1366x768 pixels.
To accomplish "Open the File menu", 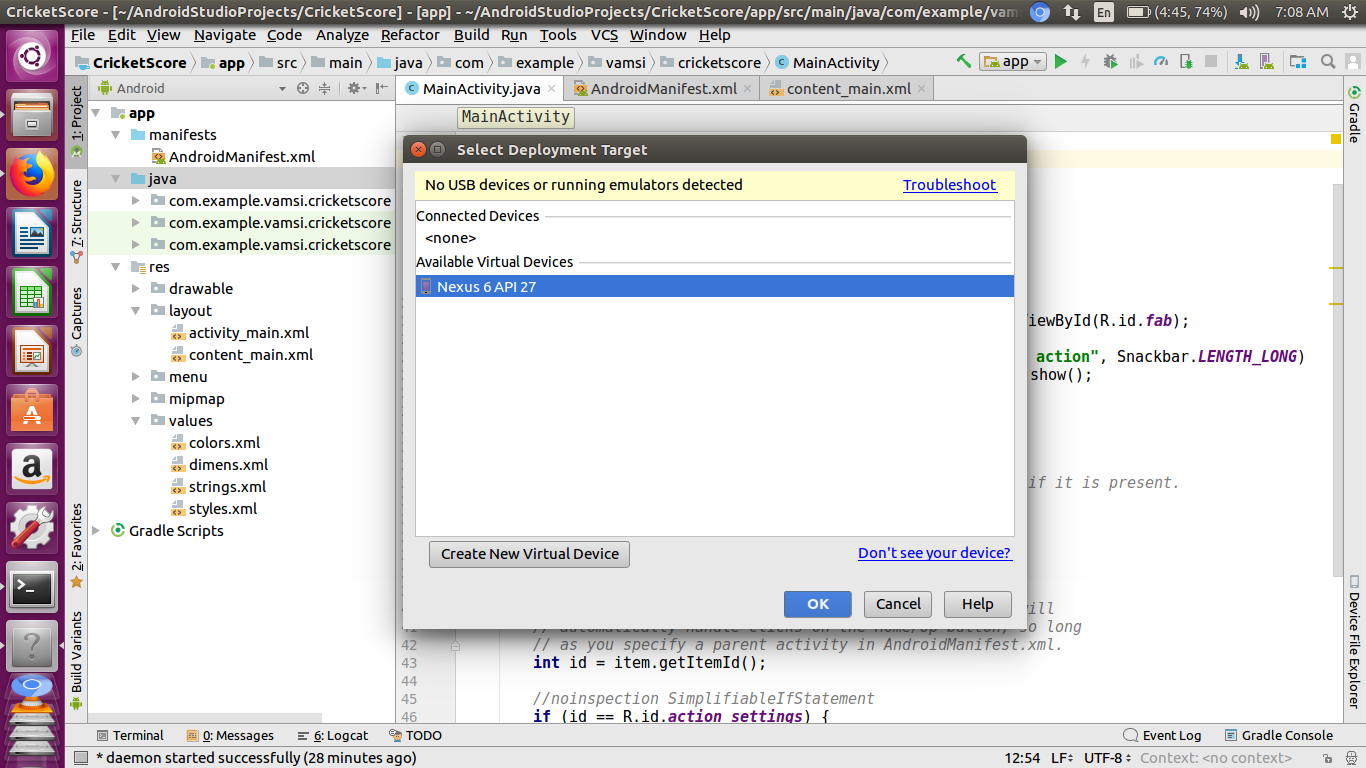I will 83,34.
